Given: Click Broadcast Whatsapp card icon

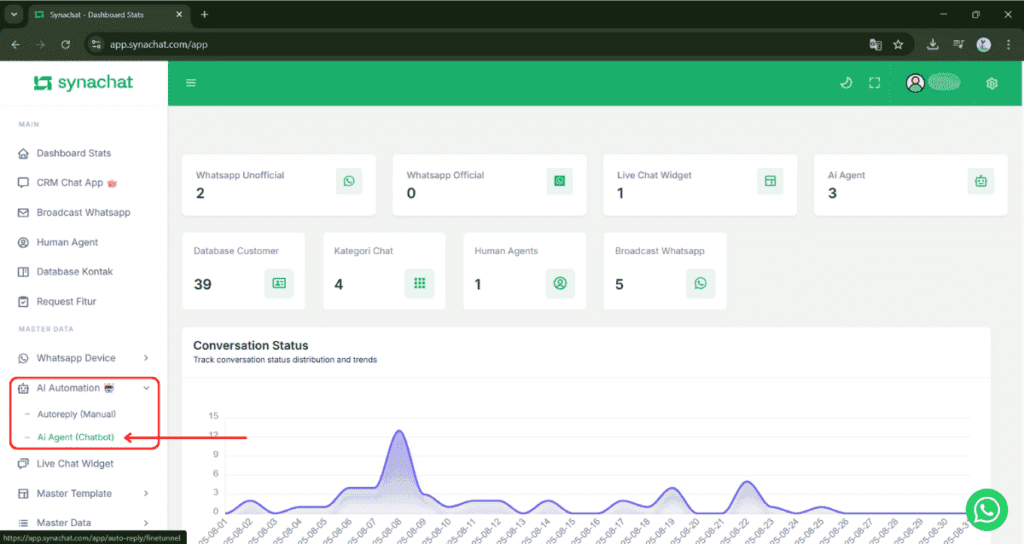Looking at the screenshot, I should click(x=700, y=283).
